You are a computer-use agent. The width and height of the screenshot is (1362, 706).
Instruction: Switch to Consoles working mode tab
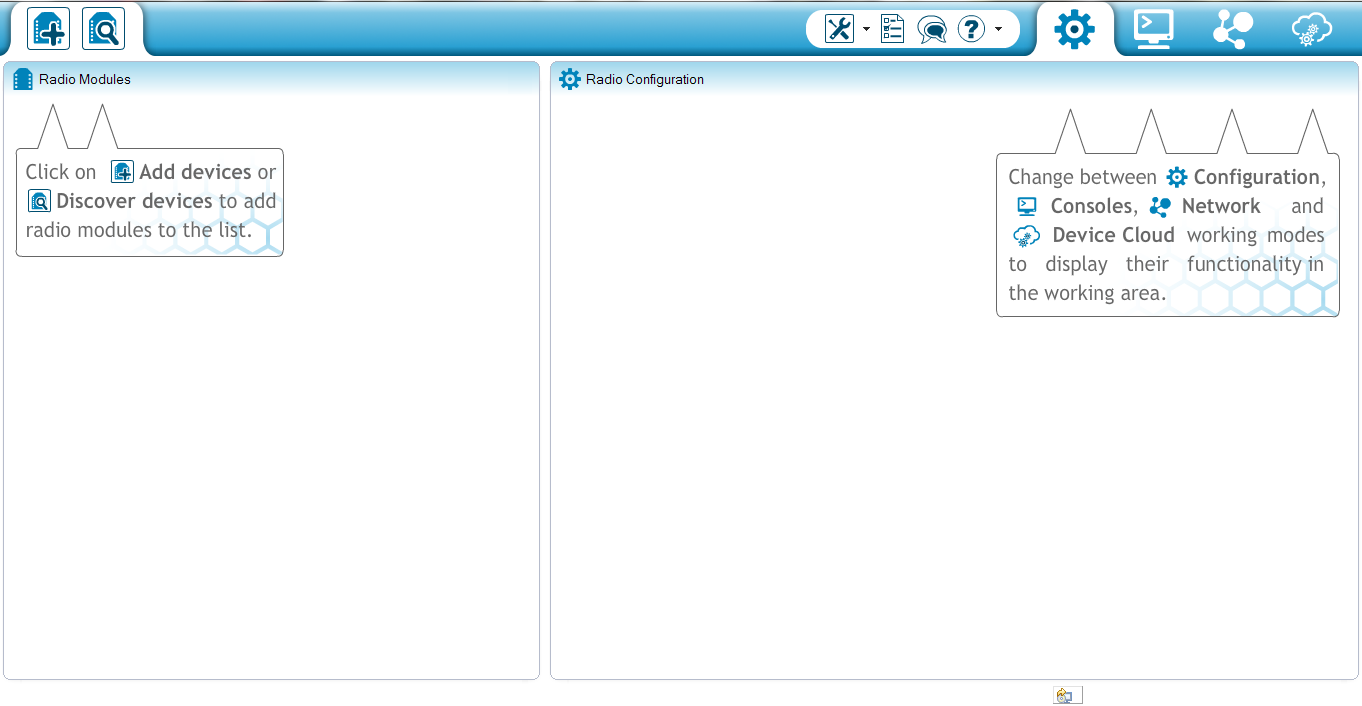(x=1153, y=29)
